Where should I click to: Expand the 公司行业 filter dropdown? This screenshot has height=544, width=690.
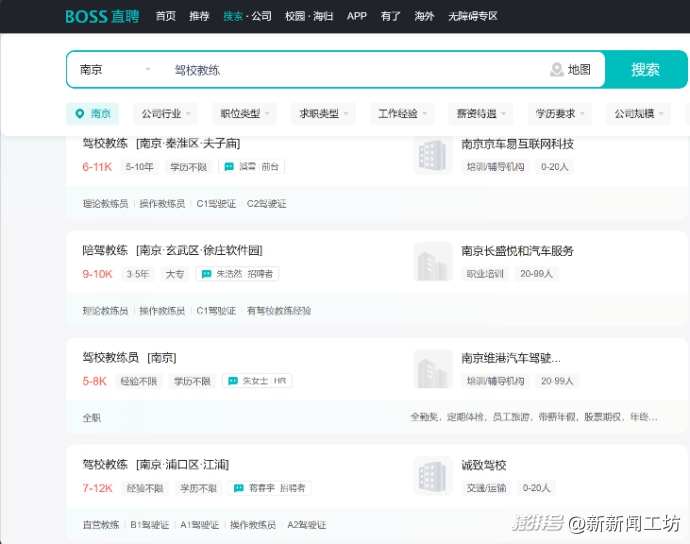click(x=165, y=114)
